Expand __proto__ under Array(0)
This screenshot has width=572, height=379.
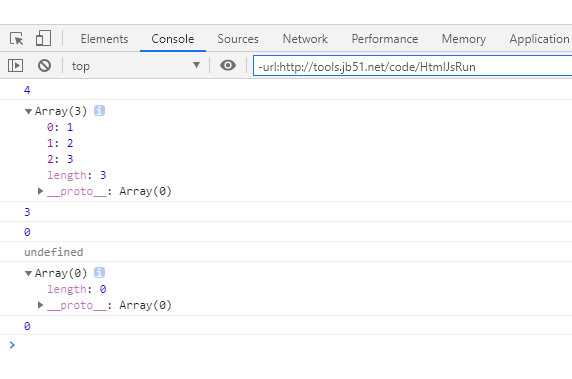tap(40, 305)
